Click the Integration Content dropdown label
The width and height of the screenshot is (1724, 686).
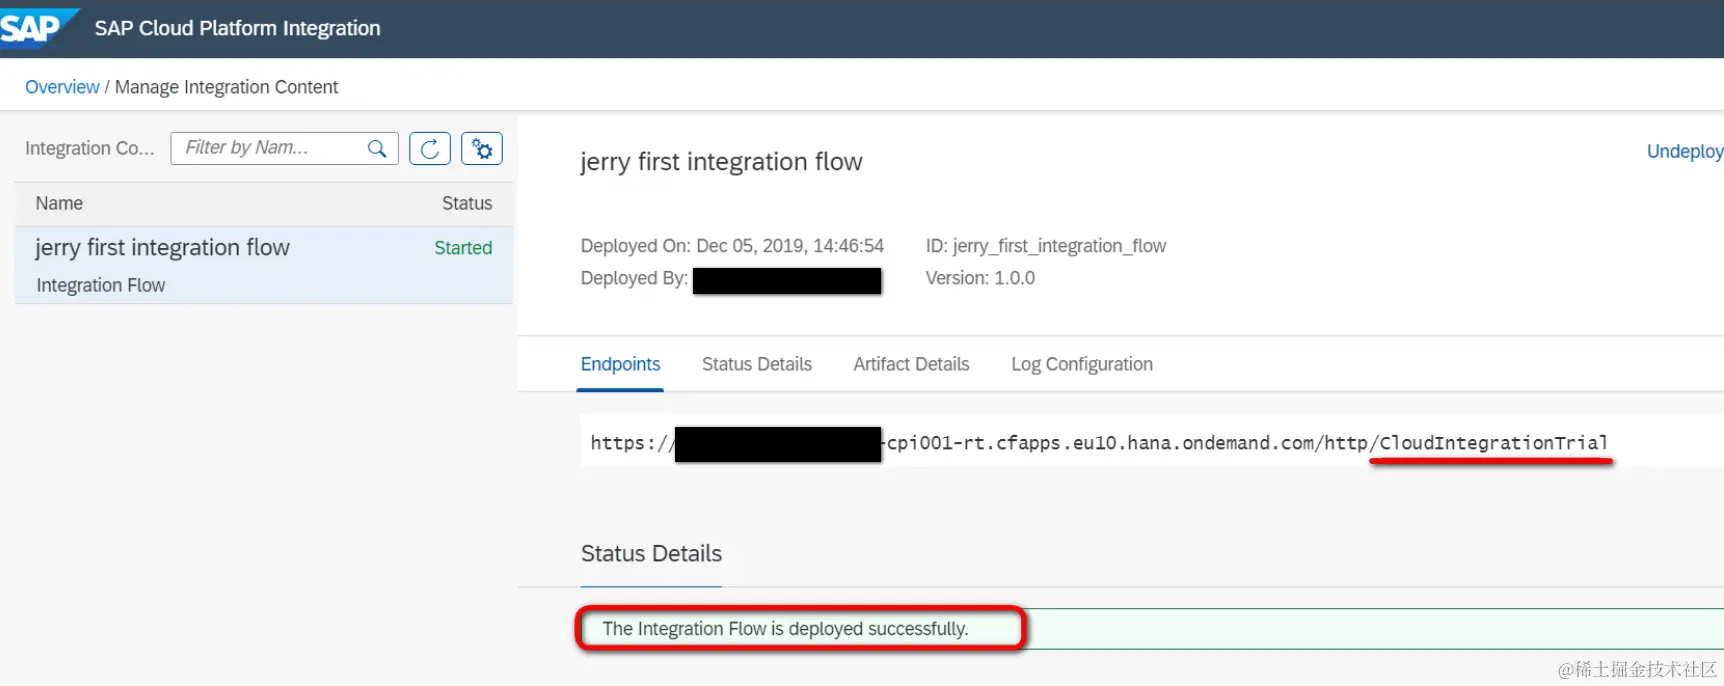(90, 148)
